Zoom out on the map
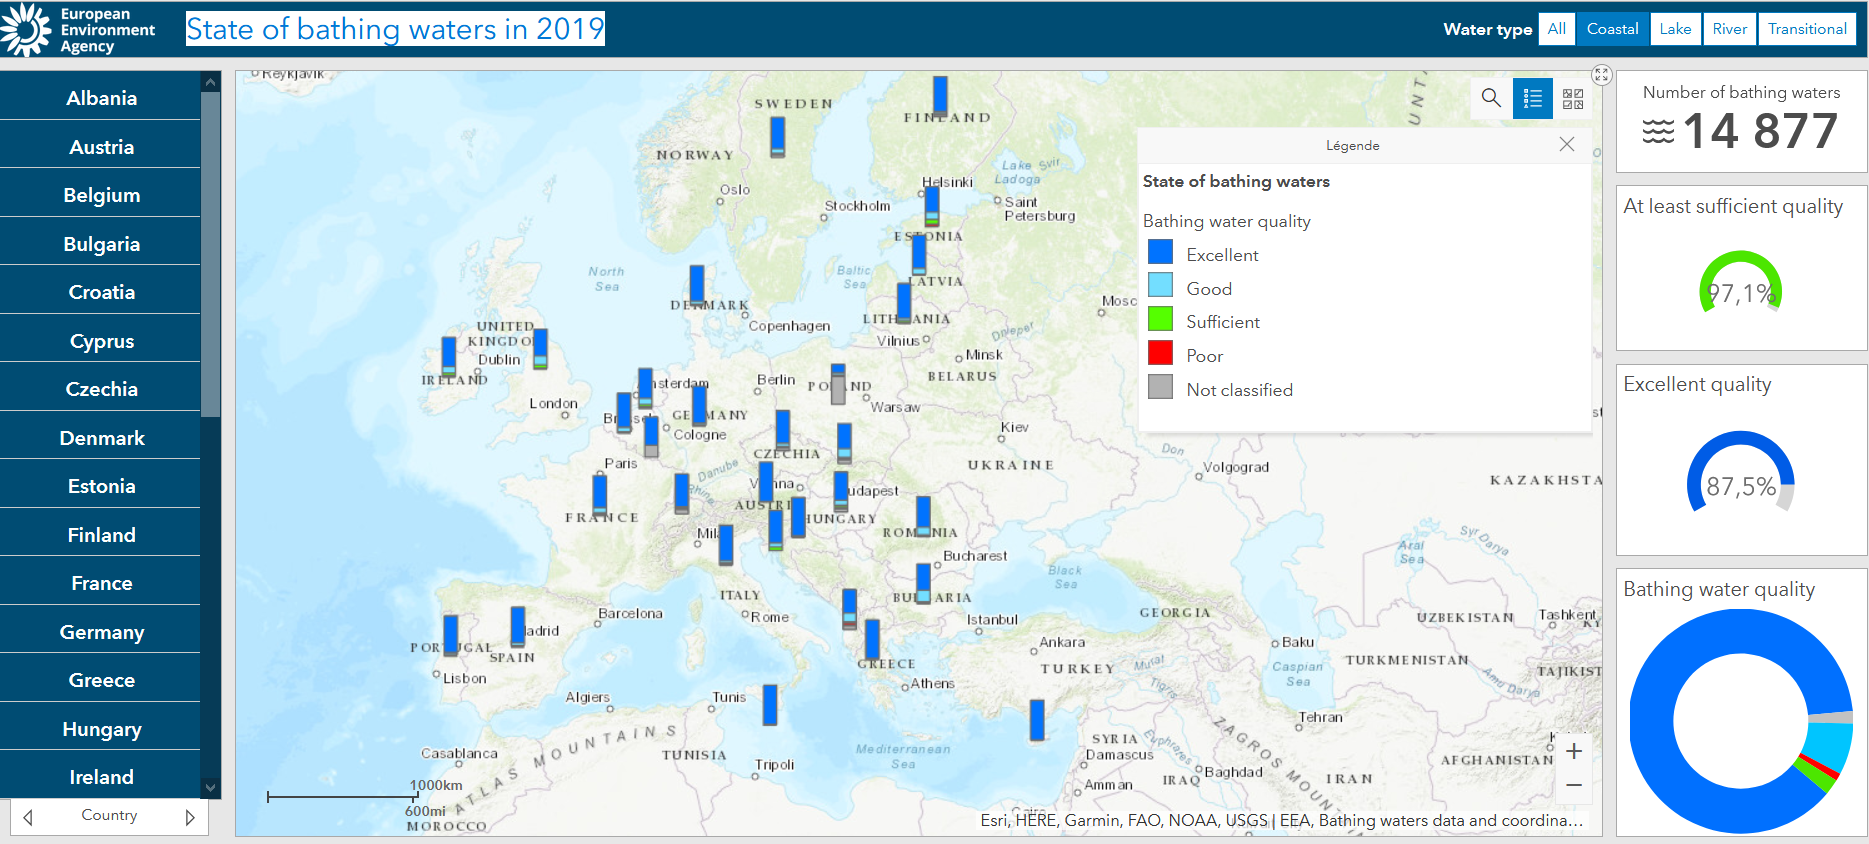The width and height of the screenshot is (1869, 844). tap(1574, 785)
